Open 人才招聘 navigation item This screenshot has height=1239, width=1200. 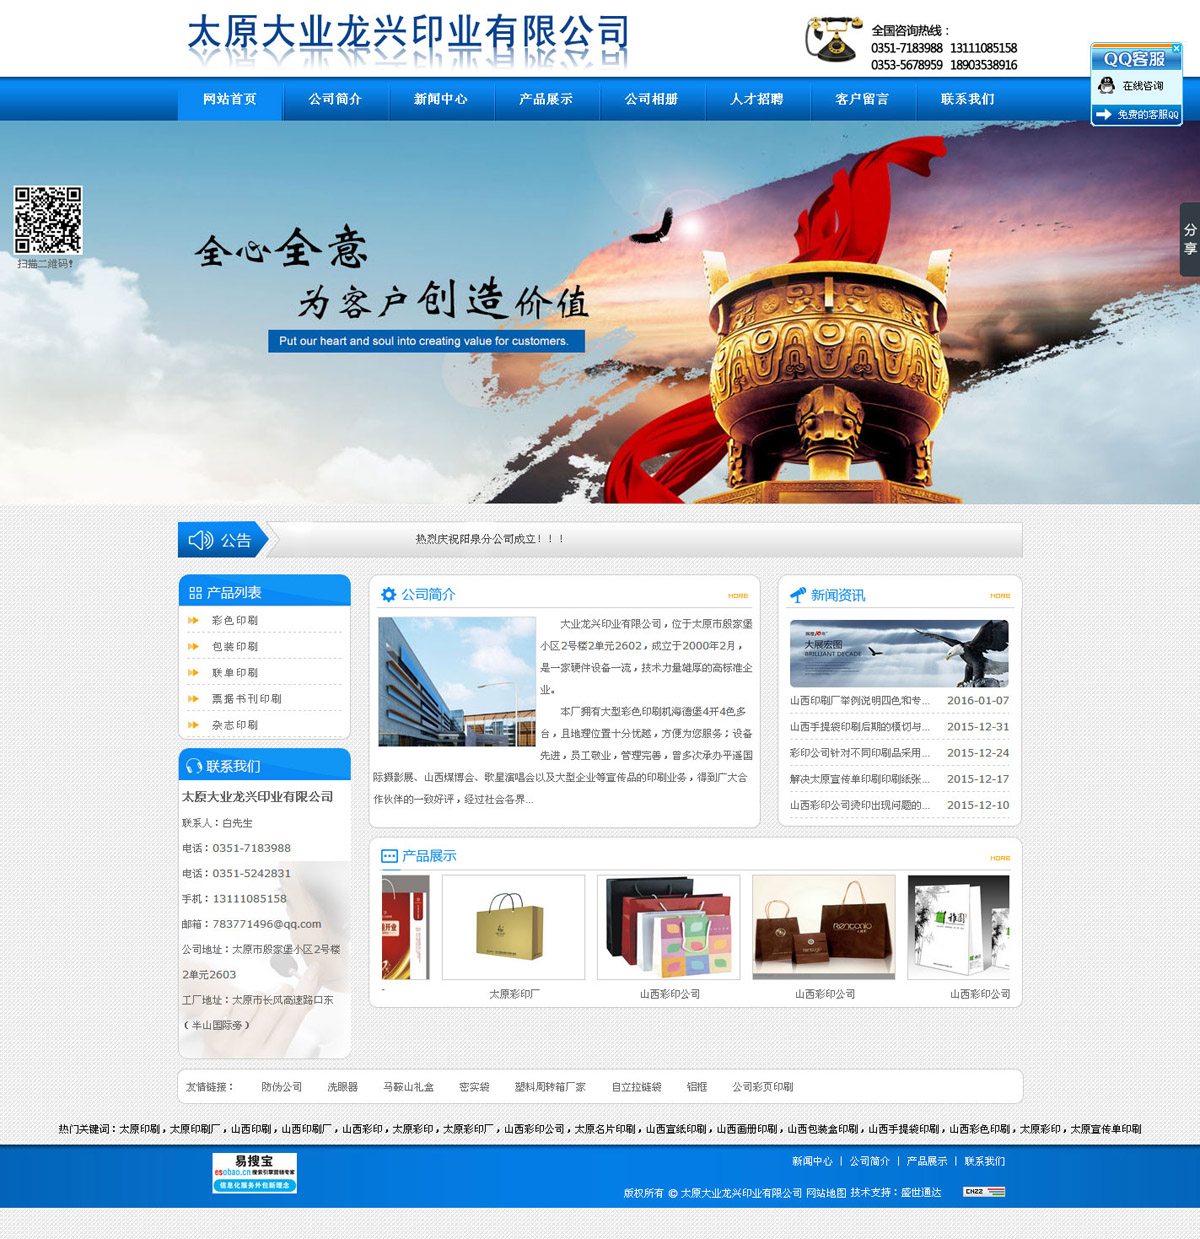(757, 99)
